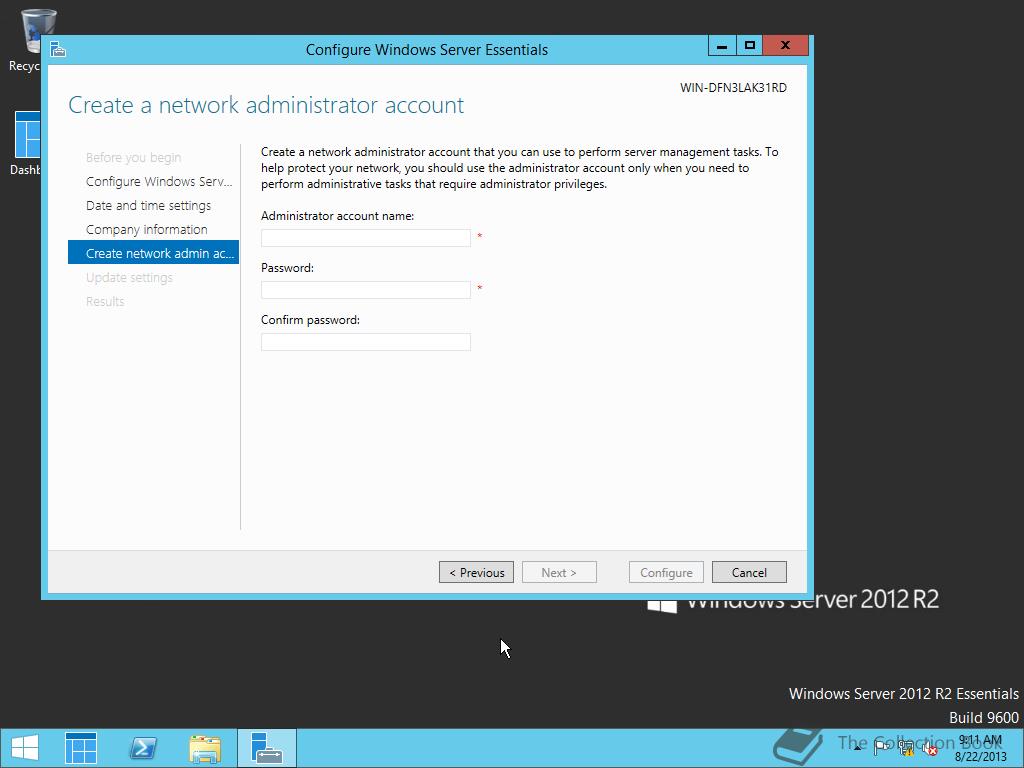
Task: Click the Next button
Action: click(x=559, y=572)
